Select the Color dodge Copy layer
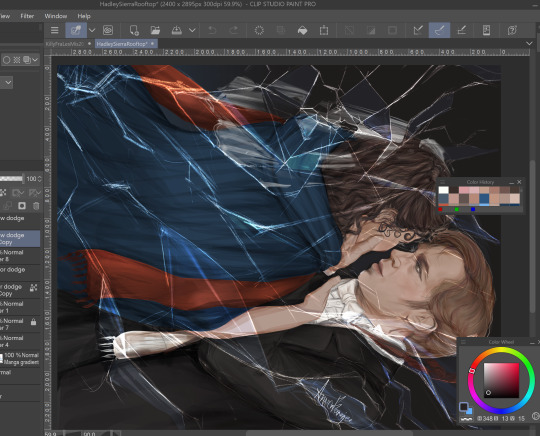The width and height of the screenshot is (540, 436). coord(20,290)
